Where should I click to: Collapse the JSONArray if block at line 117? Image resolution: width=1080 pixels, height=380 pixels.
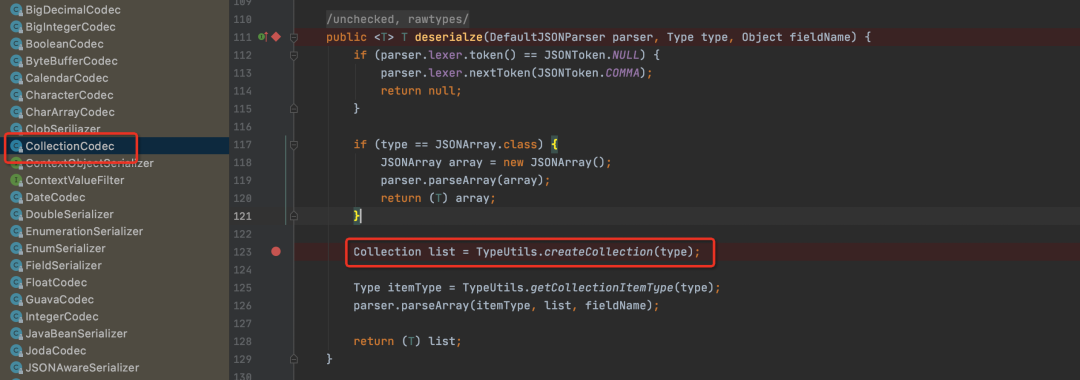[x=294, y=145]
